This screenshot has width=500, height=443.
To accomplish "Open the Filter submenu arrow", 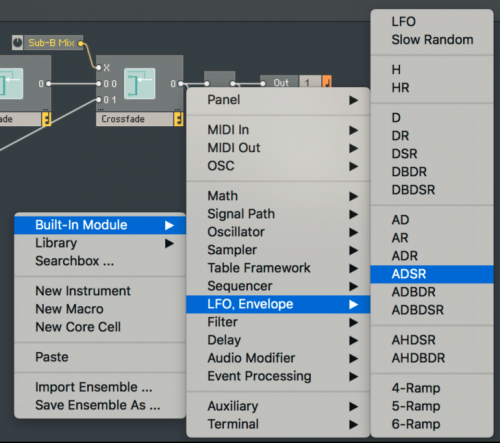I will click(353, 322).
